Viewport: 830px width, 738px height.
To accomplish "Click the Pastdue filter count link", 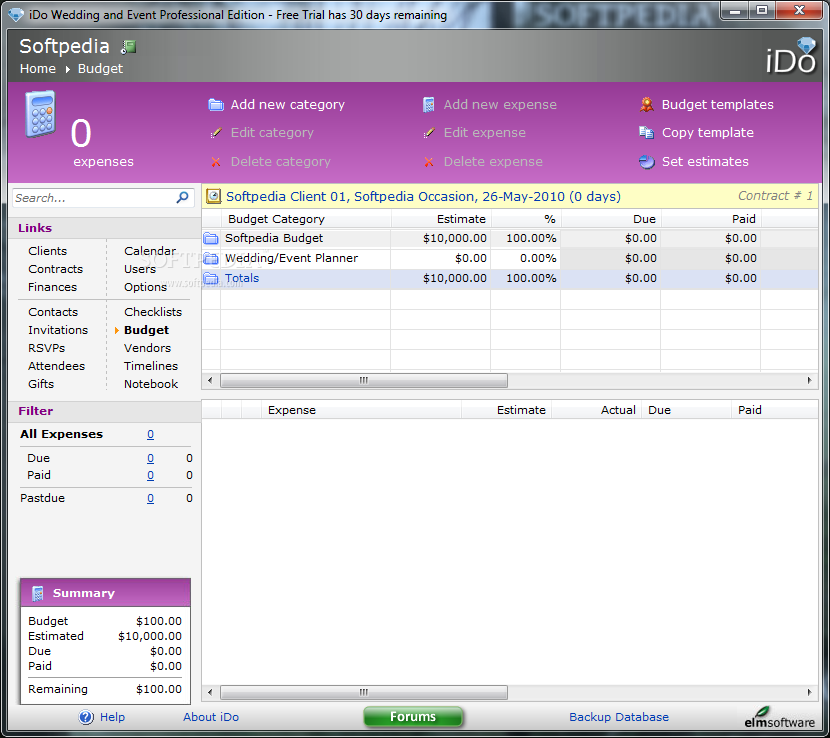I will click(x=150, y=499).
